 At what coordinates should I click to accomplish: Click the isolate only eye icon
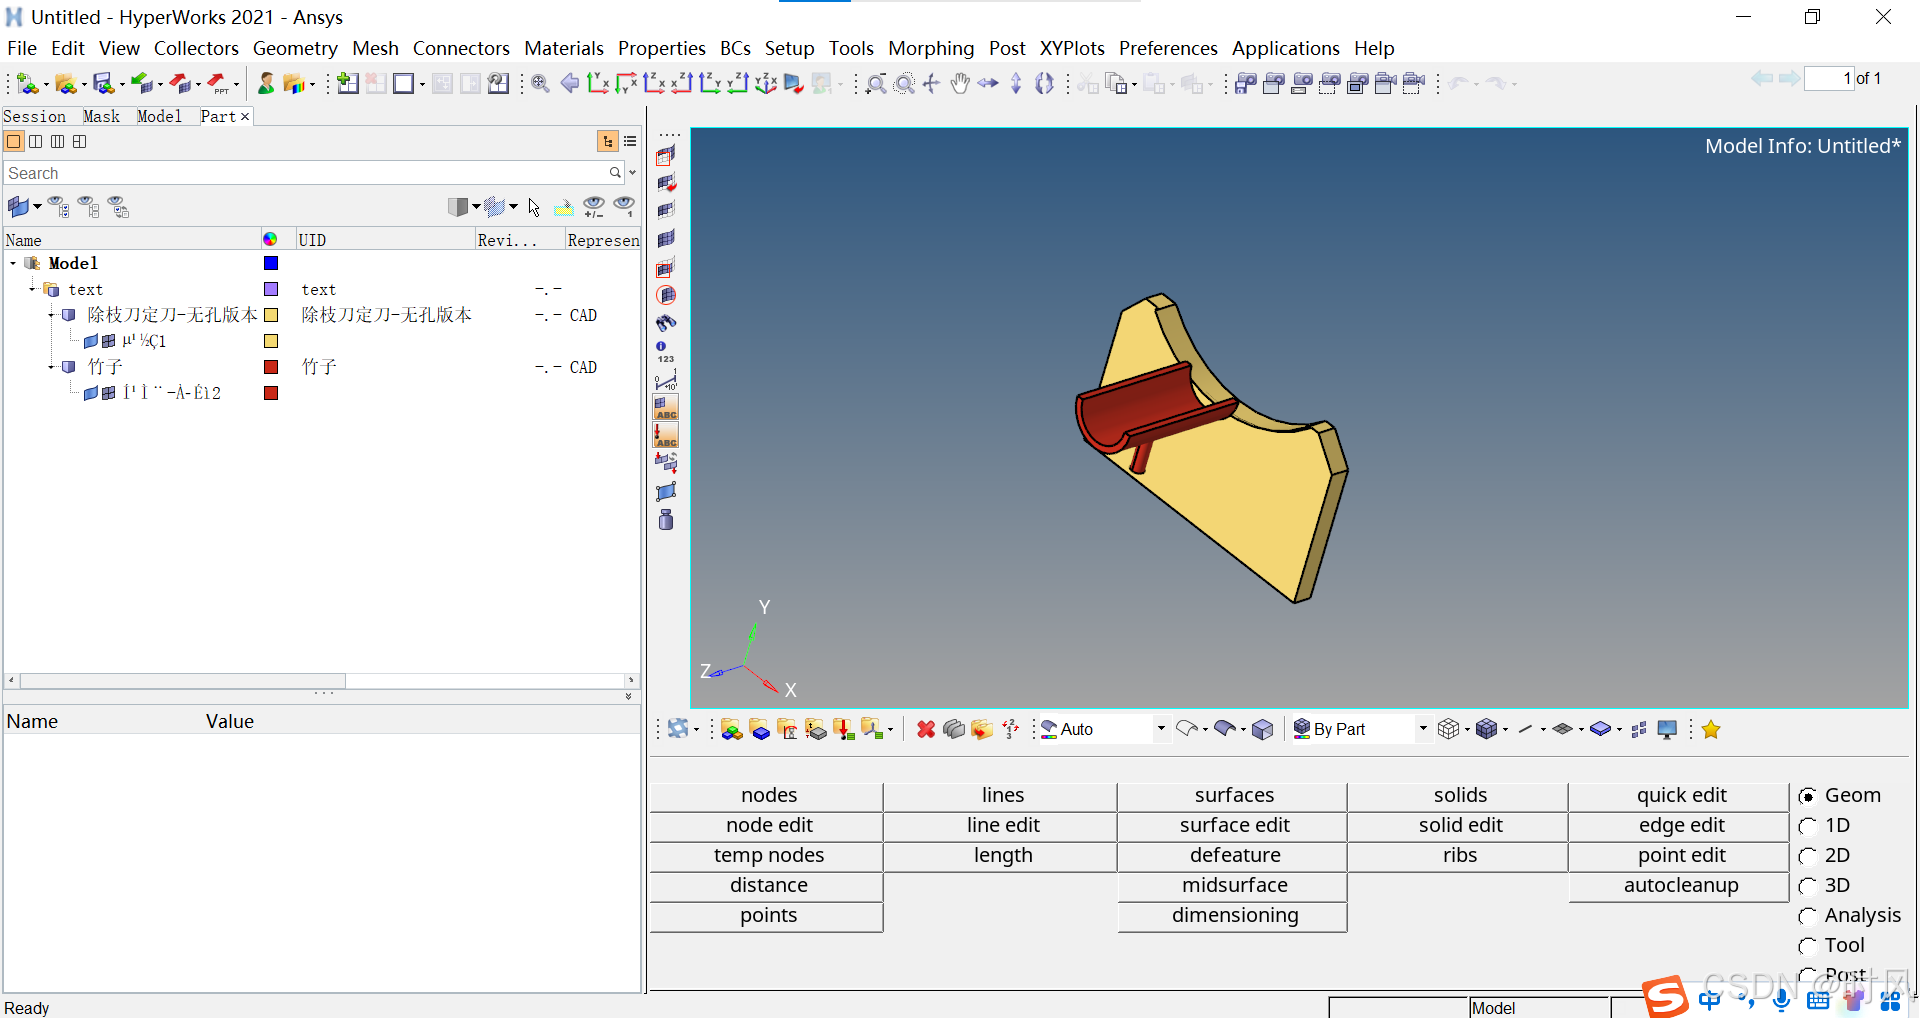click(x=624, y=207)
